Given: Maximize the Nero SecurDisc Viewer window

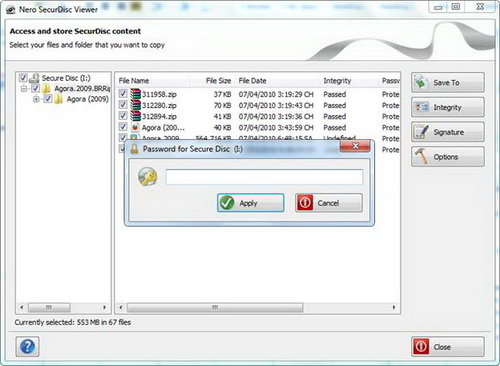Looking at the screenshot, I should coord(456,6).
